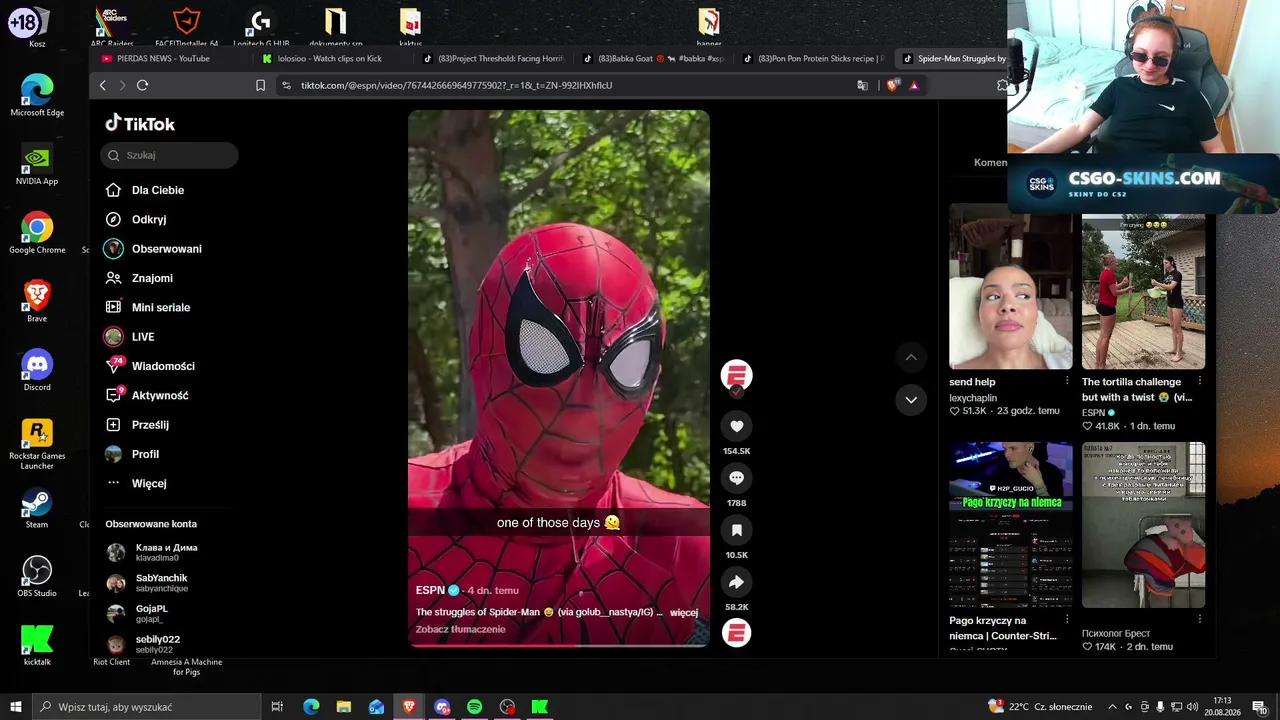The height and width of the screenshot is (720, 1280).
Task: Seek using video progress bar
Action: tap(559, 645)
